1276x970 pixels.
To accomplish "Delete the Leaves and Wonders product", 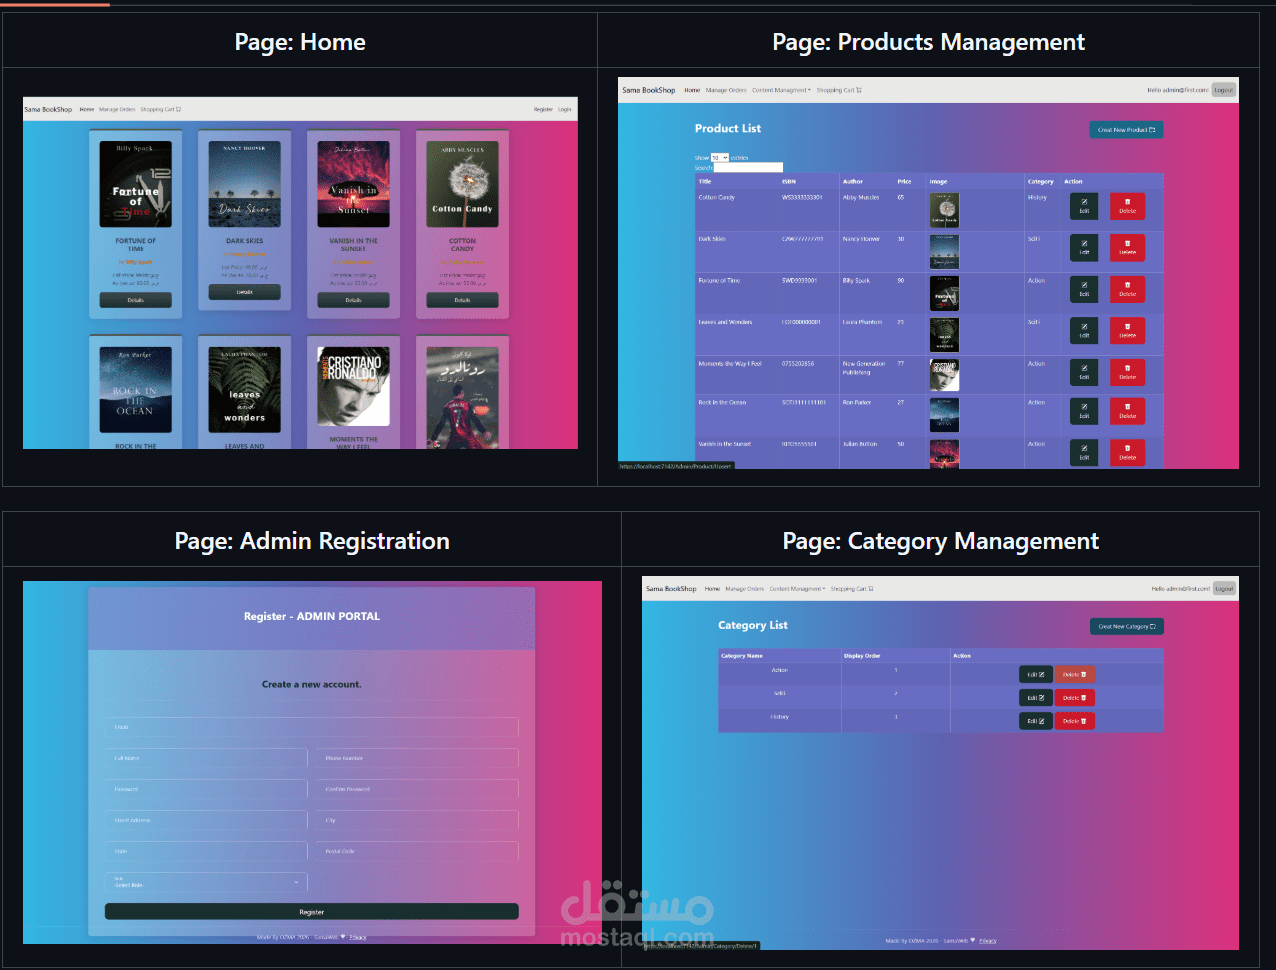I will click(x=1127, y=331).
